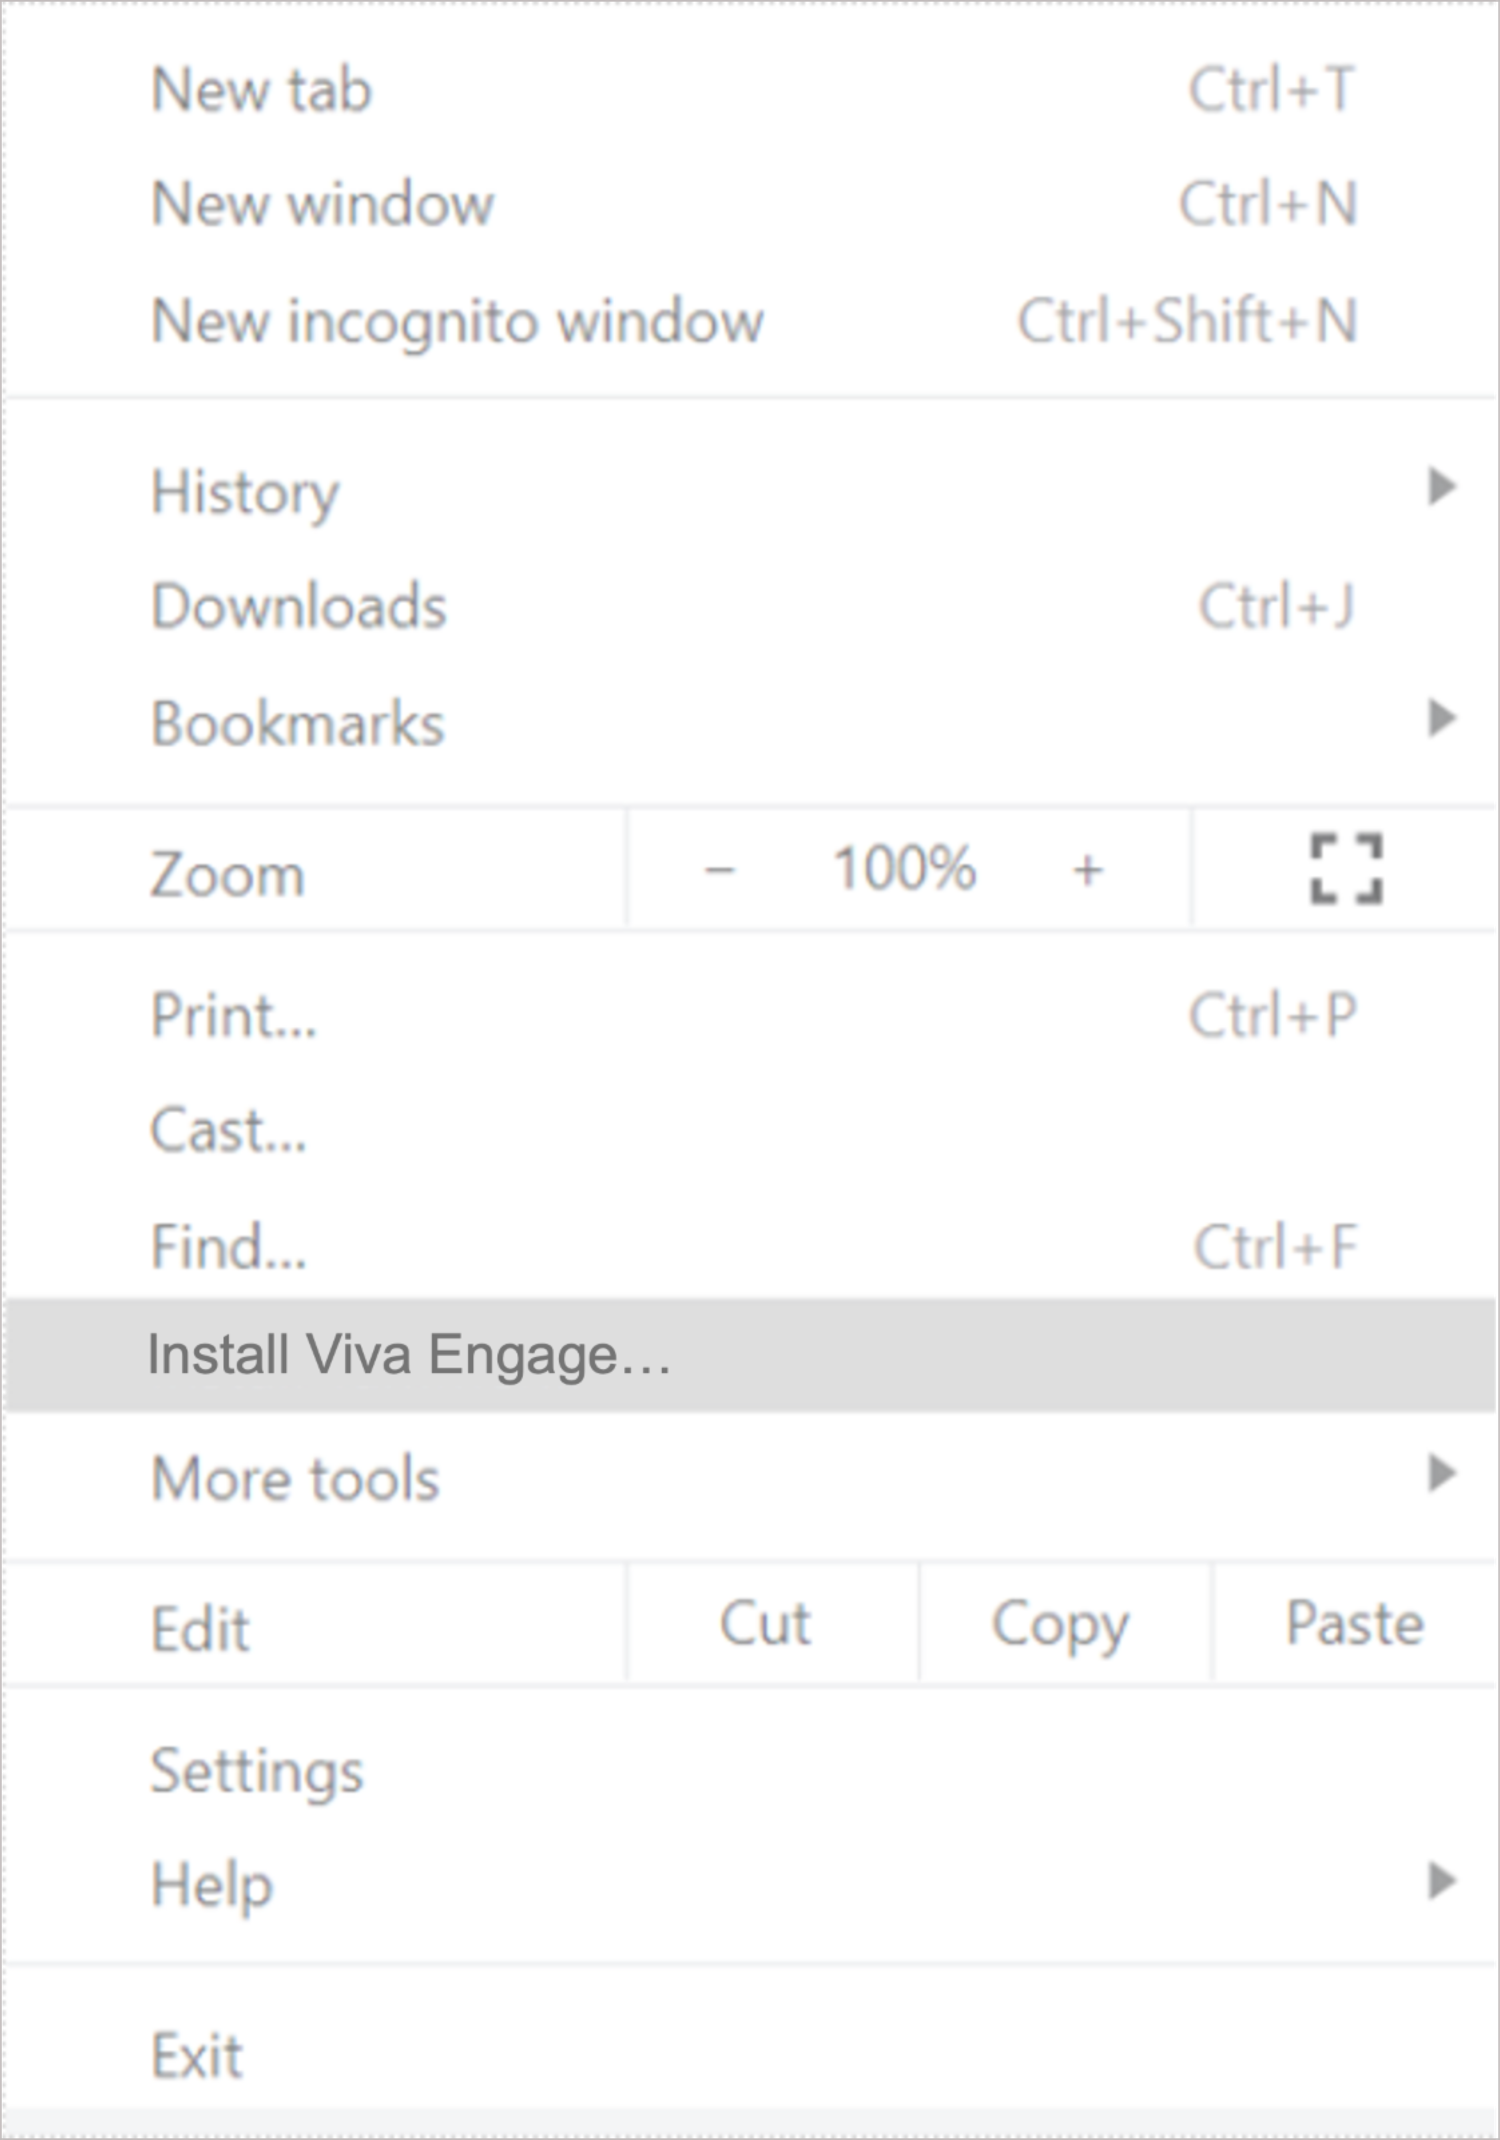Open Chrome Settings
The width and height of the screenshot is (1500, 2140).
point(256,1770)
